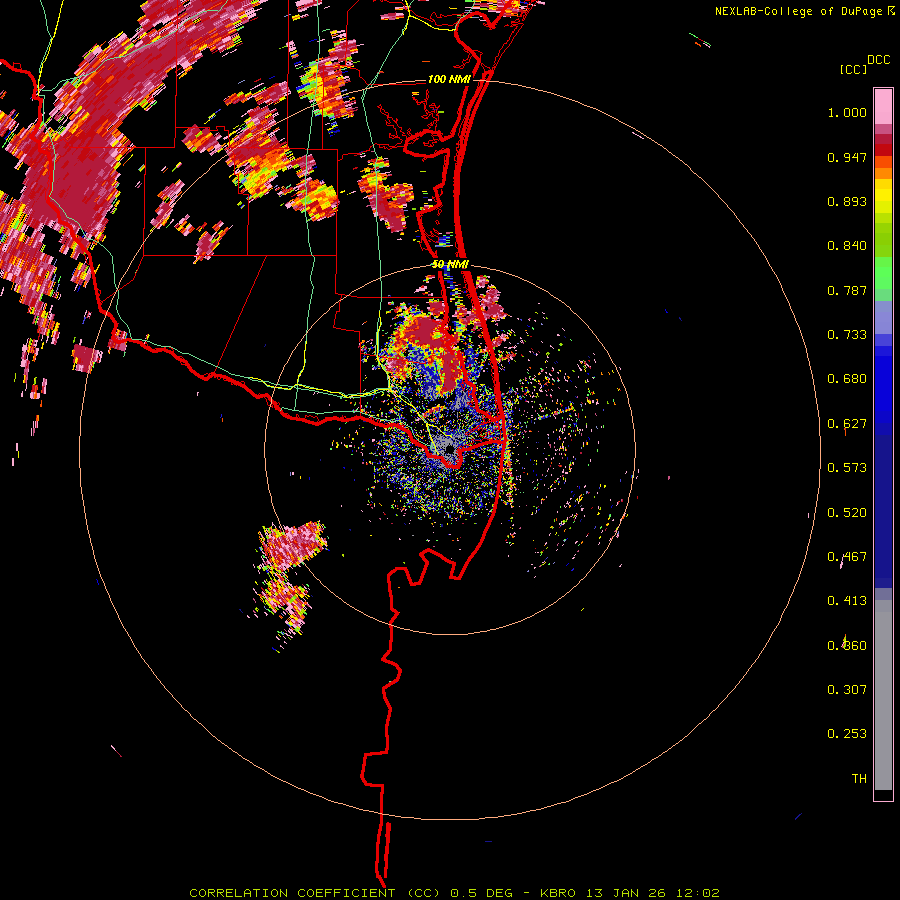Click the KBRO radar site marker at map center

tap(449, 449)
